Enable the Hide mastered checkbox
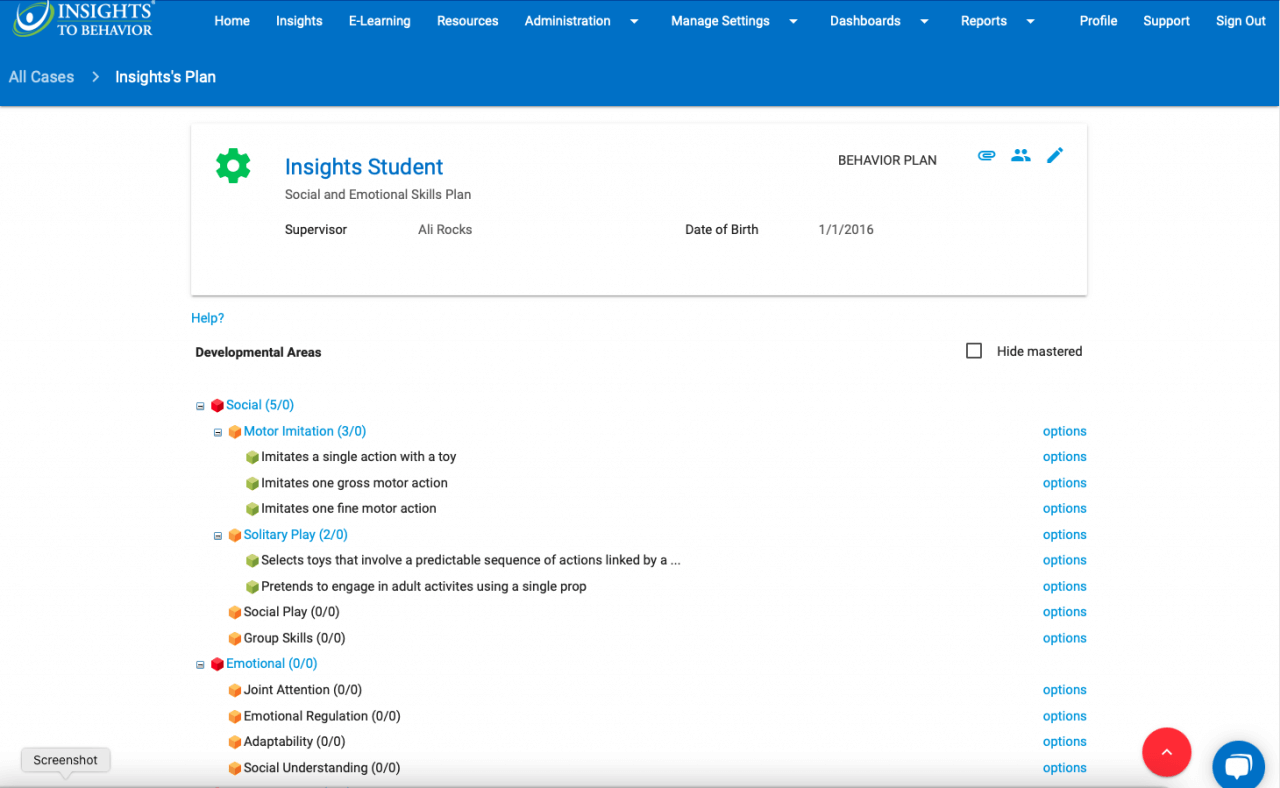The height and width of the screenshot is (788, 1280). pos(974,351)
